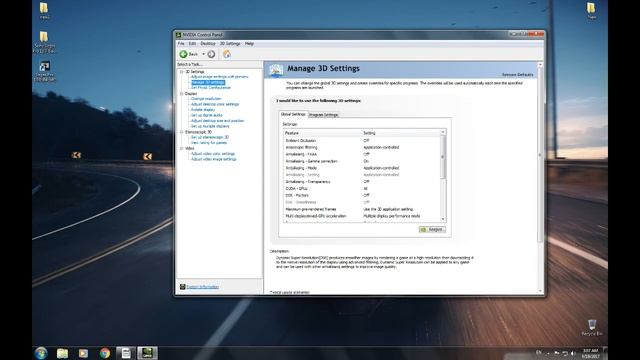
Task: Open Set up stereoscopic 3D task
Action: tap(209, 138)
